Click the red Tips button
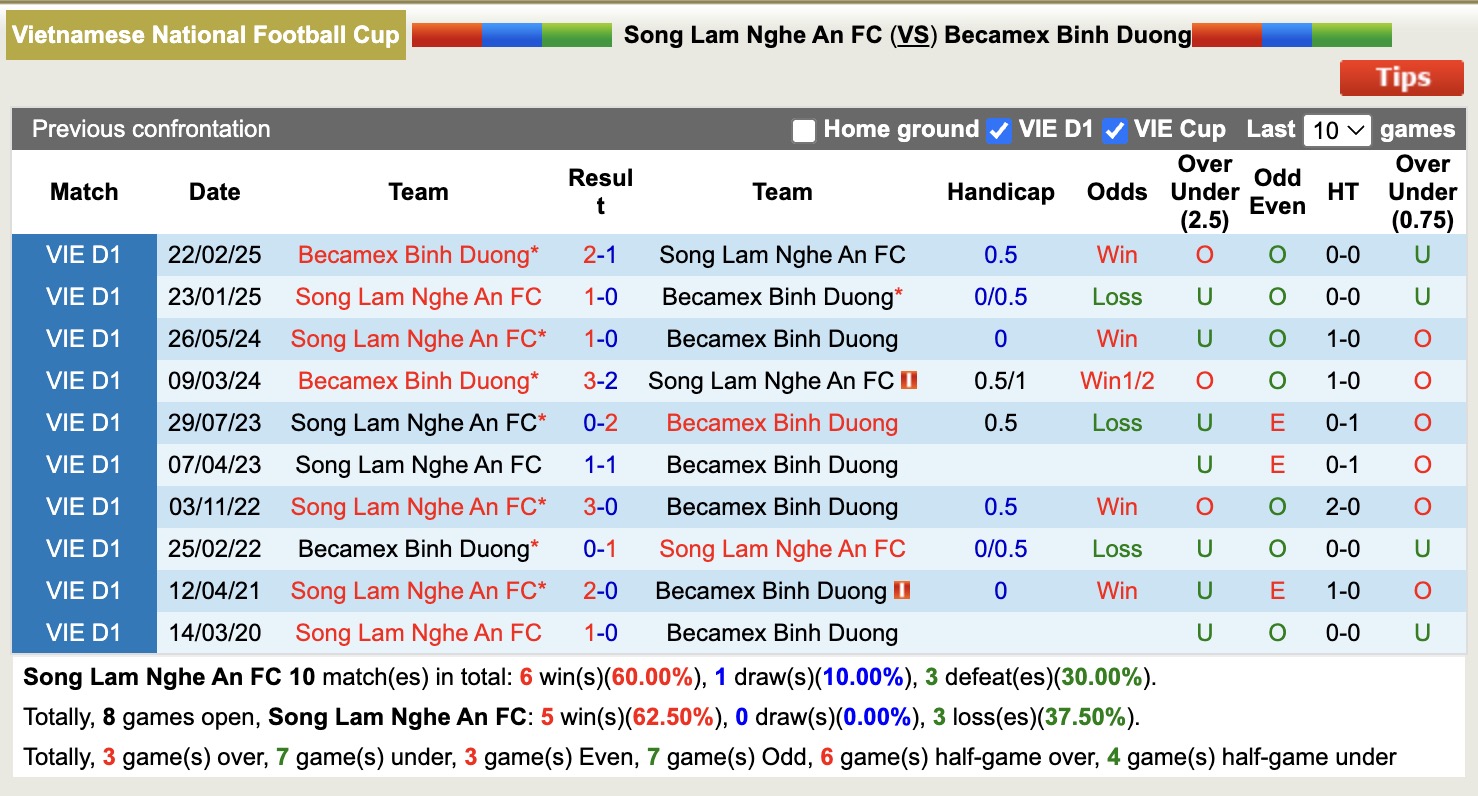 point(1403,78)
